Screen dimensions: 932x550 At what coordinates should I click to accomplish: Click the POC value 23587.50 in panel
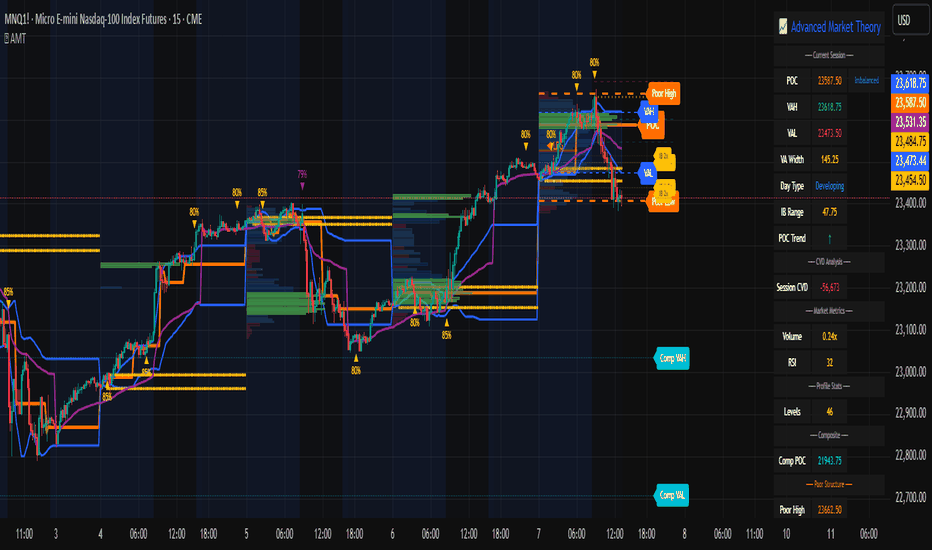pos(829,81)
